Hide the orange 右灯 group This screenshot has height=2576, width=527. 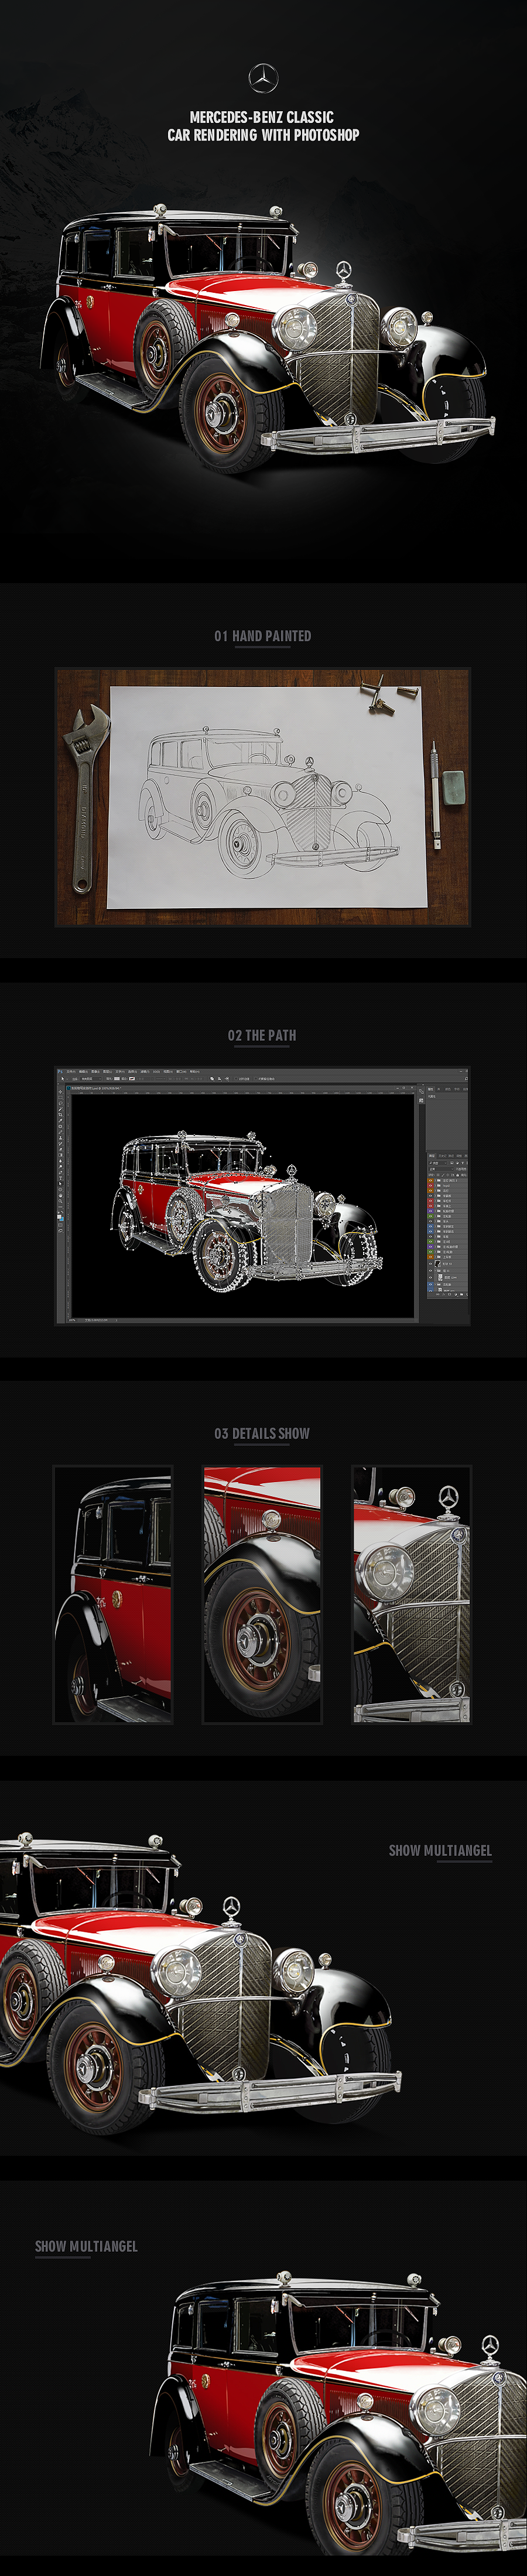click(x=431, y=1191)
